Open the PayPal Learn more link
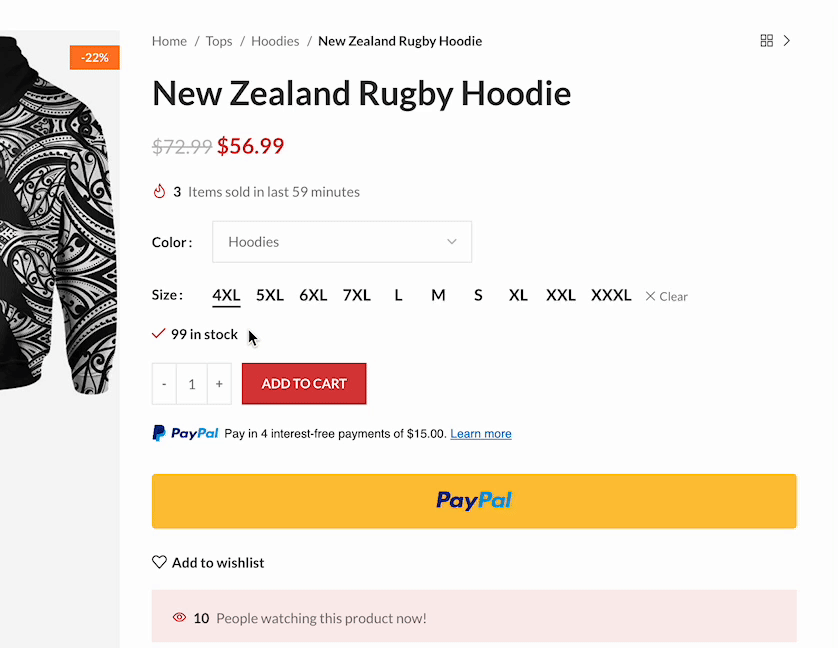838x648 pixels. point(481,434)
